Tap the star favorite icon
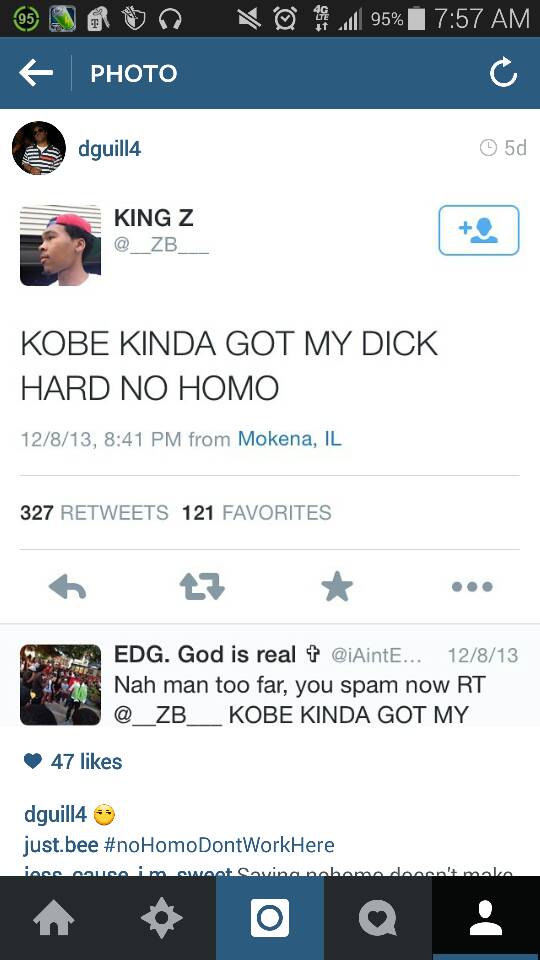 pos(337,587)
